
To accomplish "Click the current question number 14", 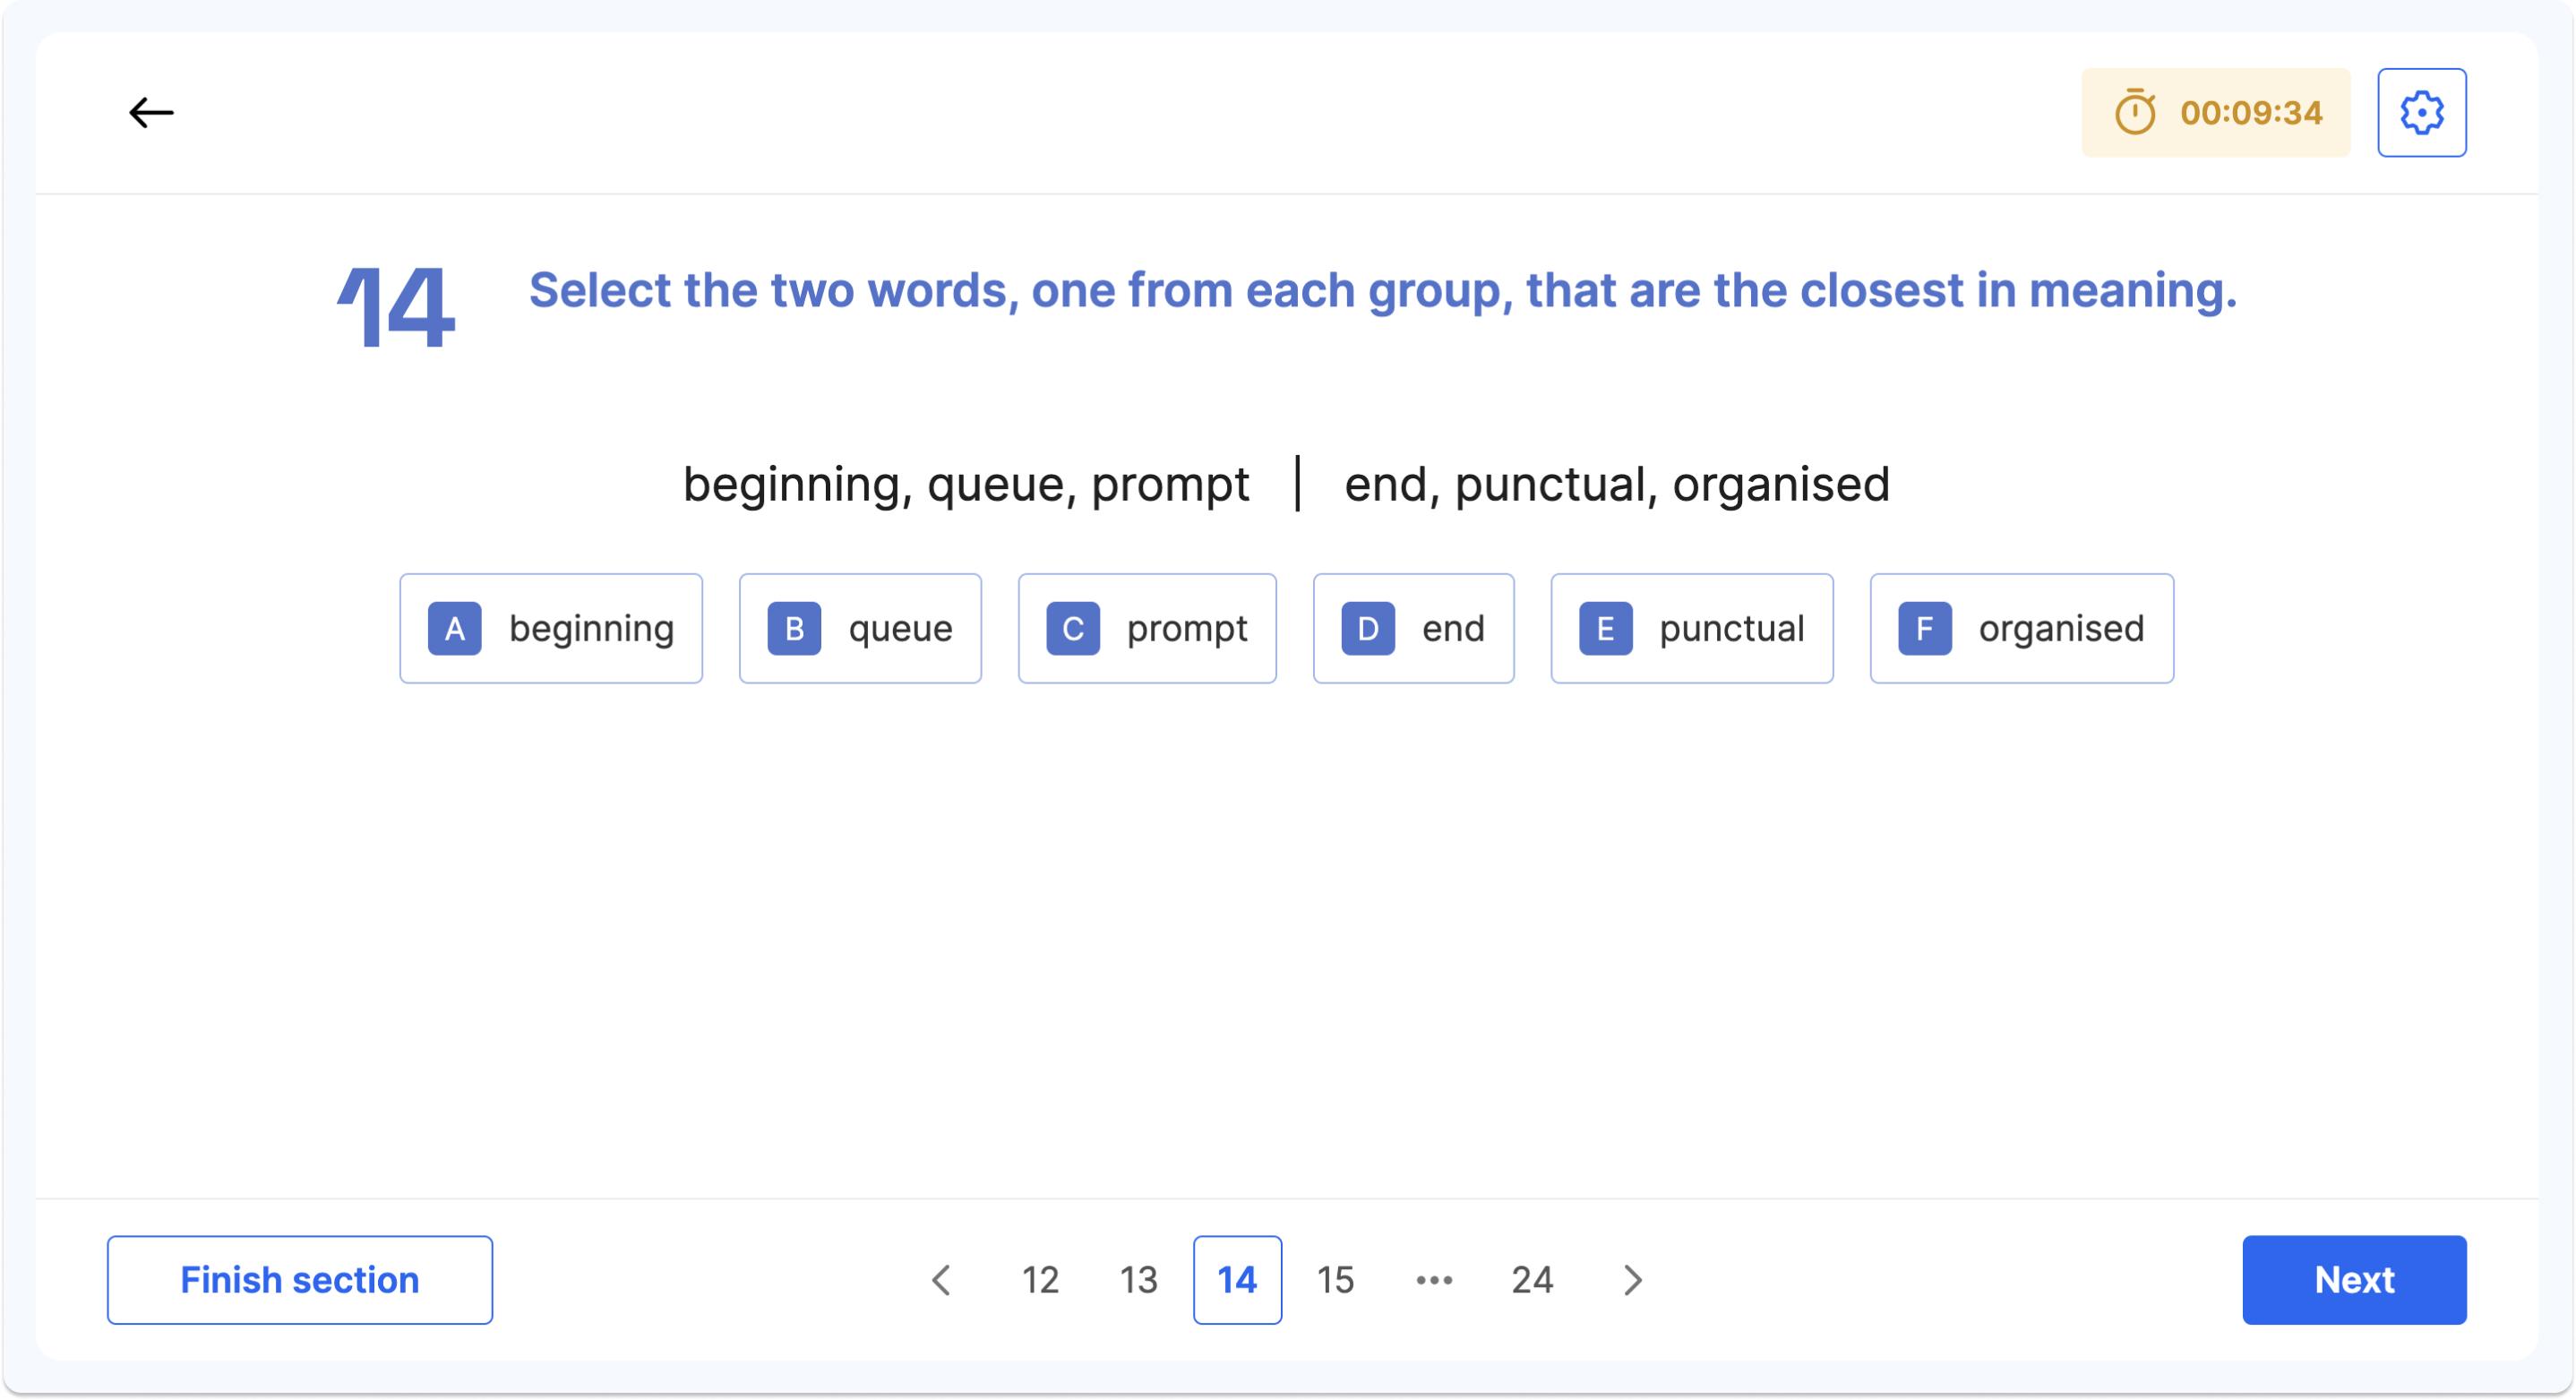I will point(1237,1280).
